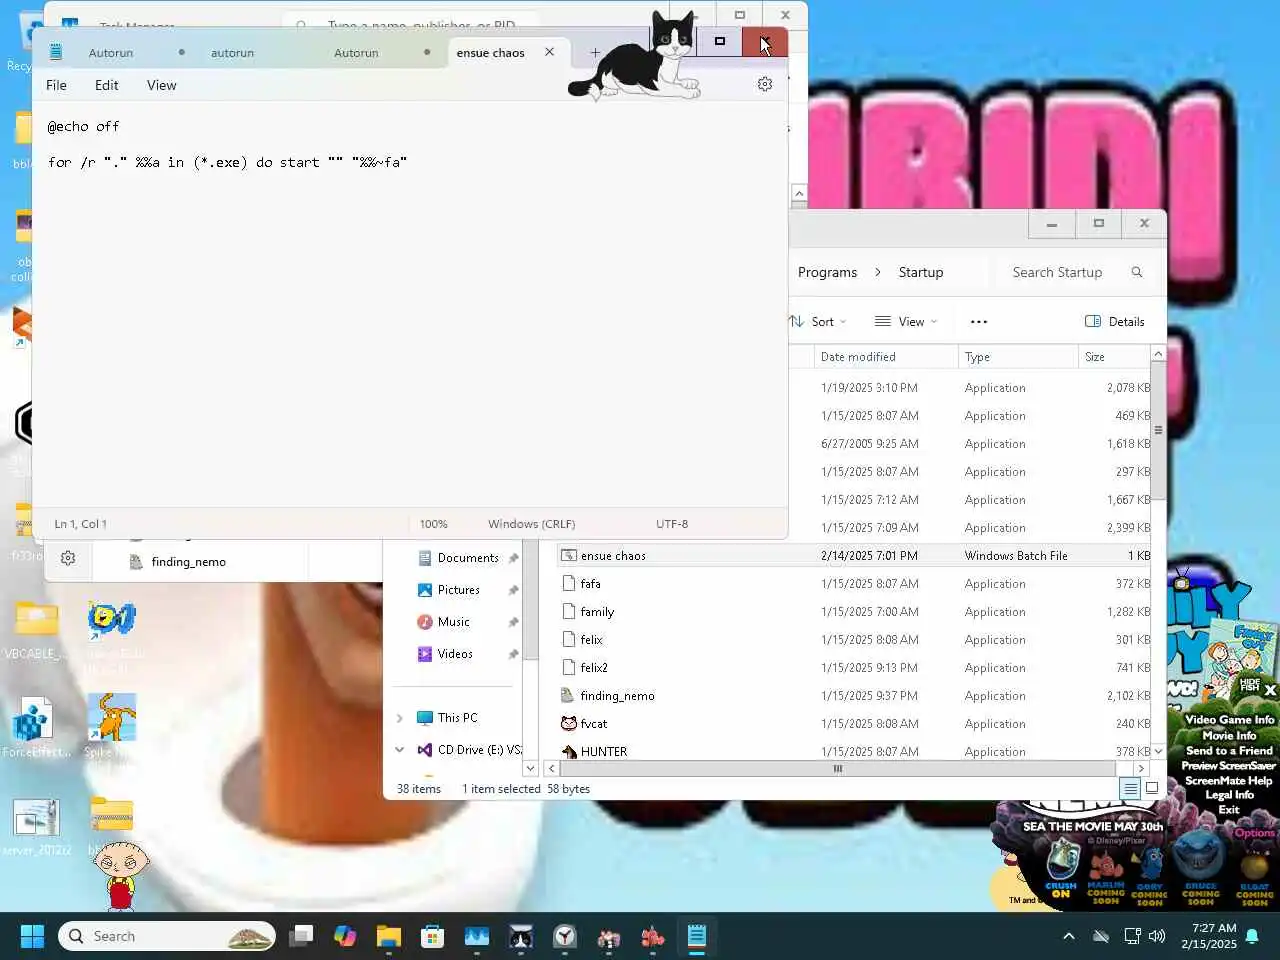Open the ForceEffect desktop icon
This screenshot has width=1280, height=960.
[x=36, y=727]
